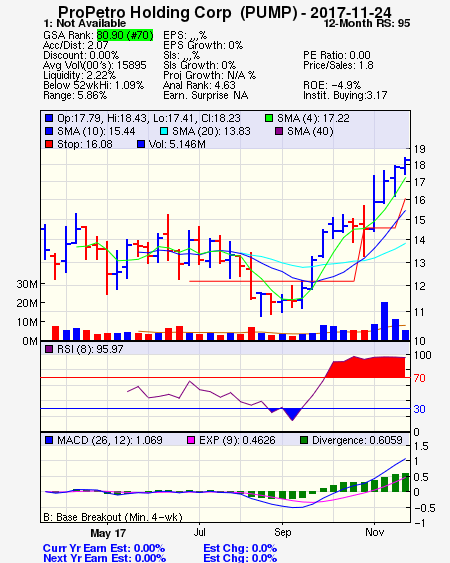Click the green SMA (4) legend swatch
Image resolution: width=450 pixels, height=563 pixels.
(269, 118)
